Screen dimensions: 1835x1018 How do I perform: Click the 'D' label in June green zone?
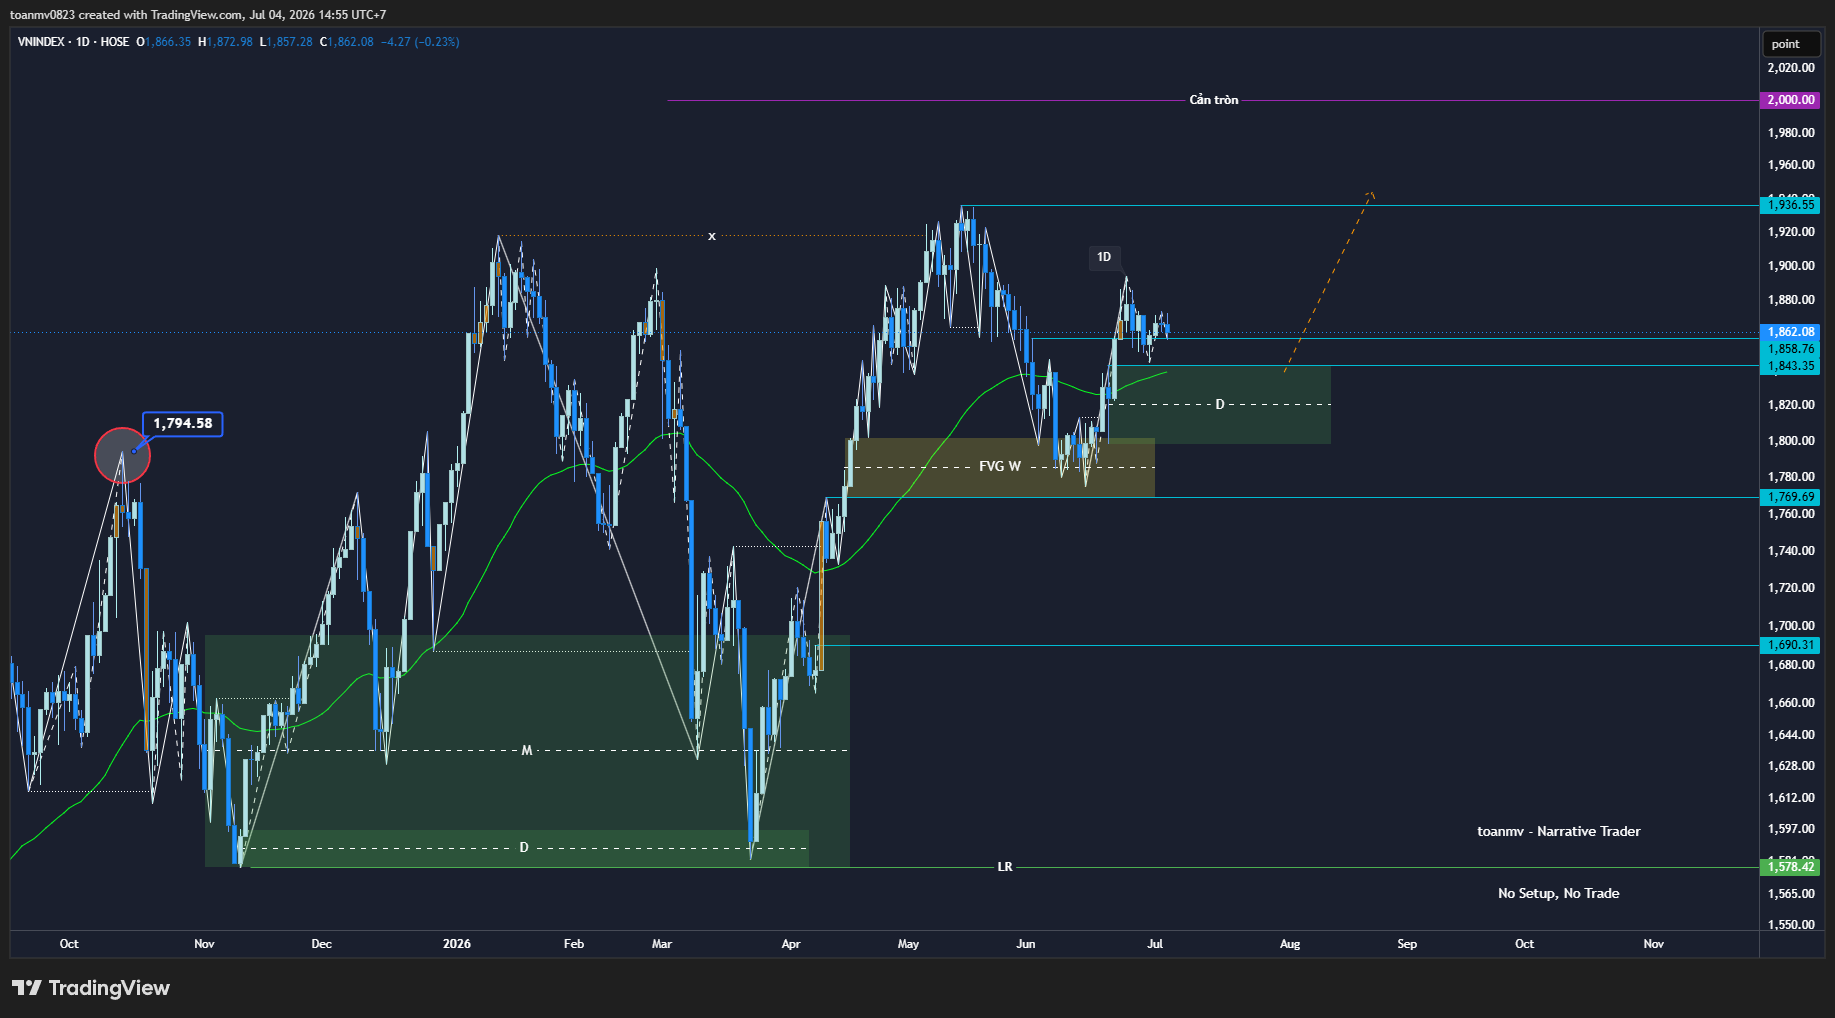1220,405
